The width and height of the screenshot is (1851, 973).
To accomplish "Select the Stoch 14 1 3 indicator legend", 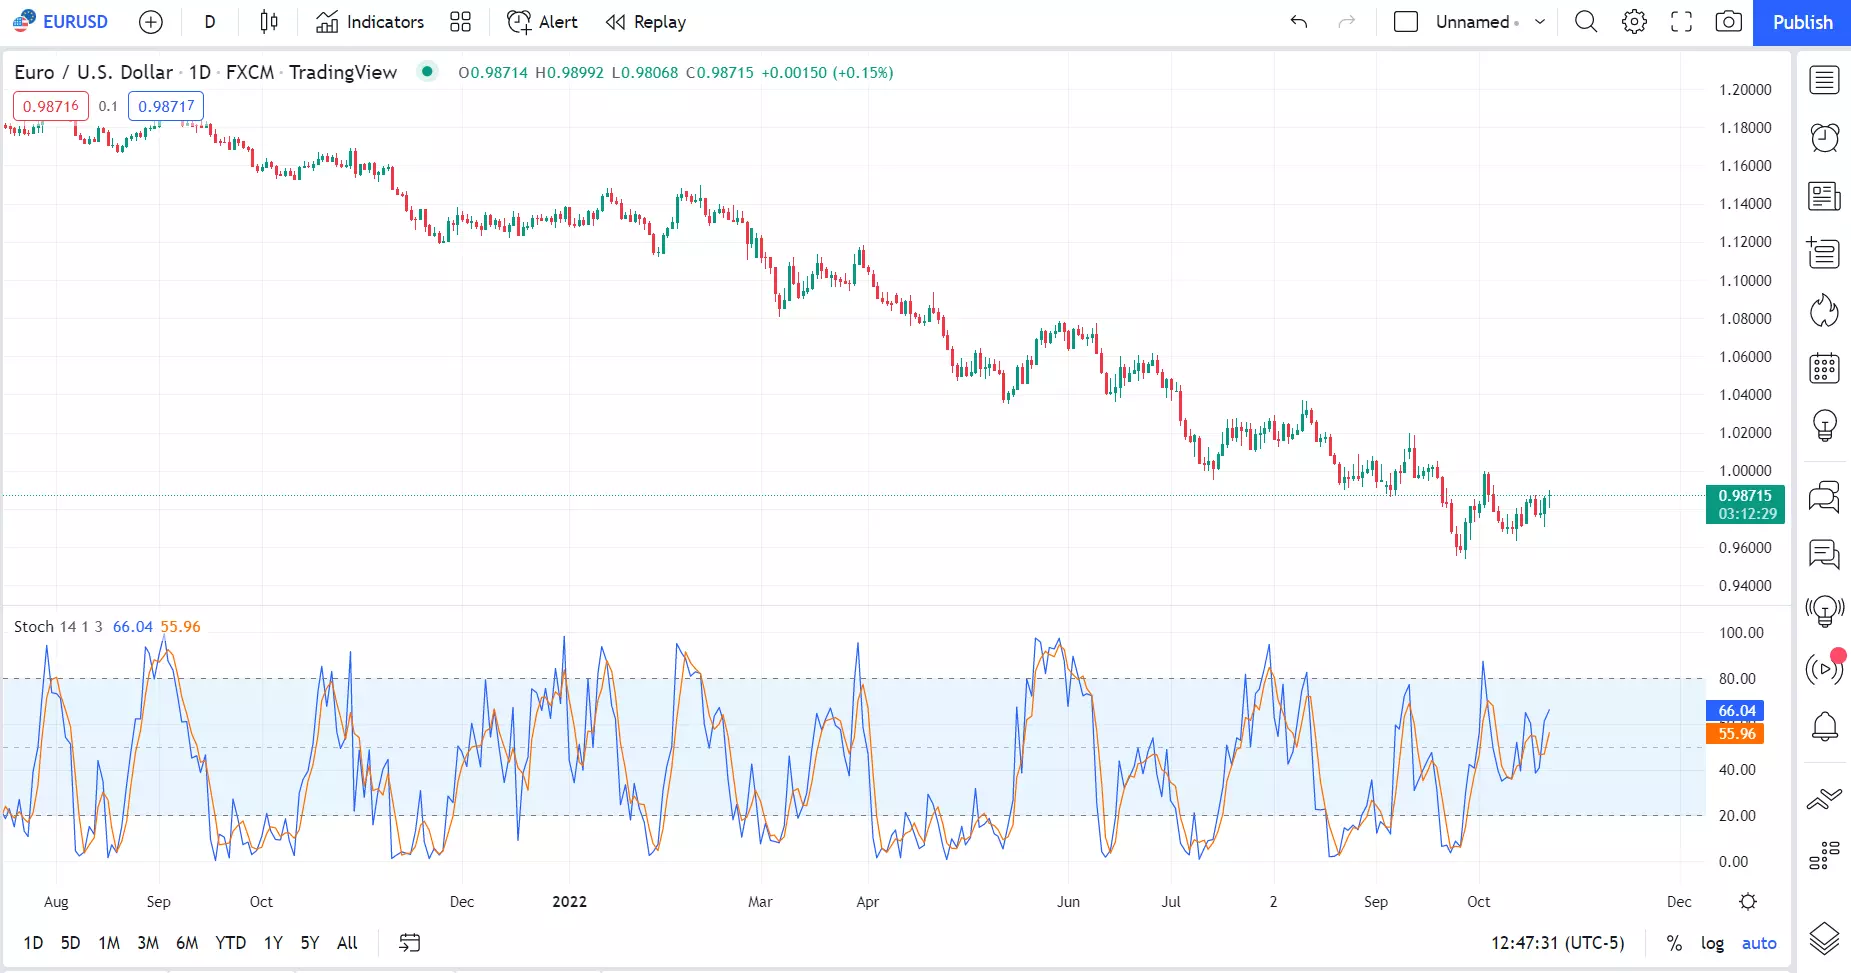I will [58, 626].
